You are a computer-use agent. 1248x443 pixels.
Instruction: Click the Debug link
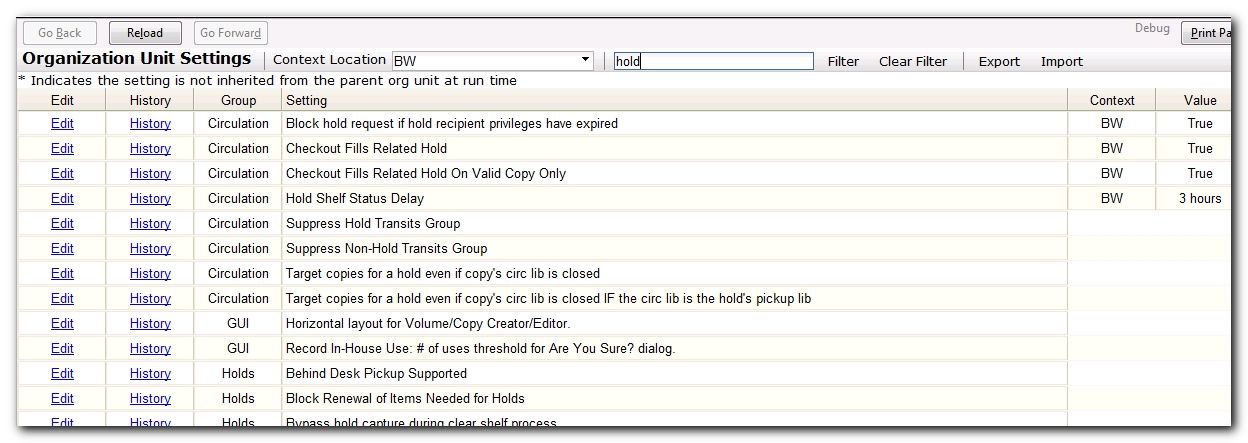click(x=1152, y=28)
